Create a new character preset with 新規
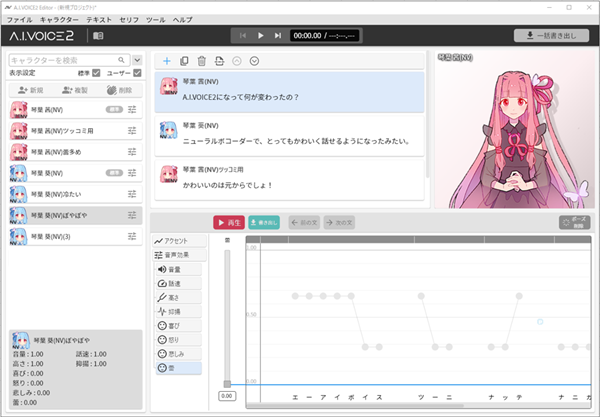 (31, 90)
